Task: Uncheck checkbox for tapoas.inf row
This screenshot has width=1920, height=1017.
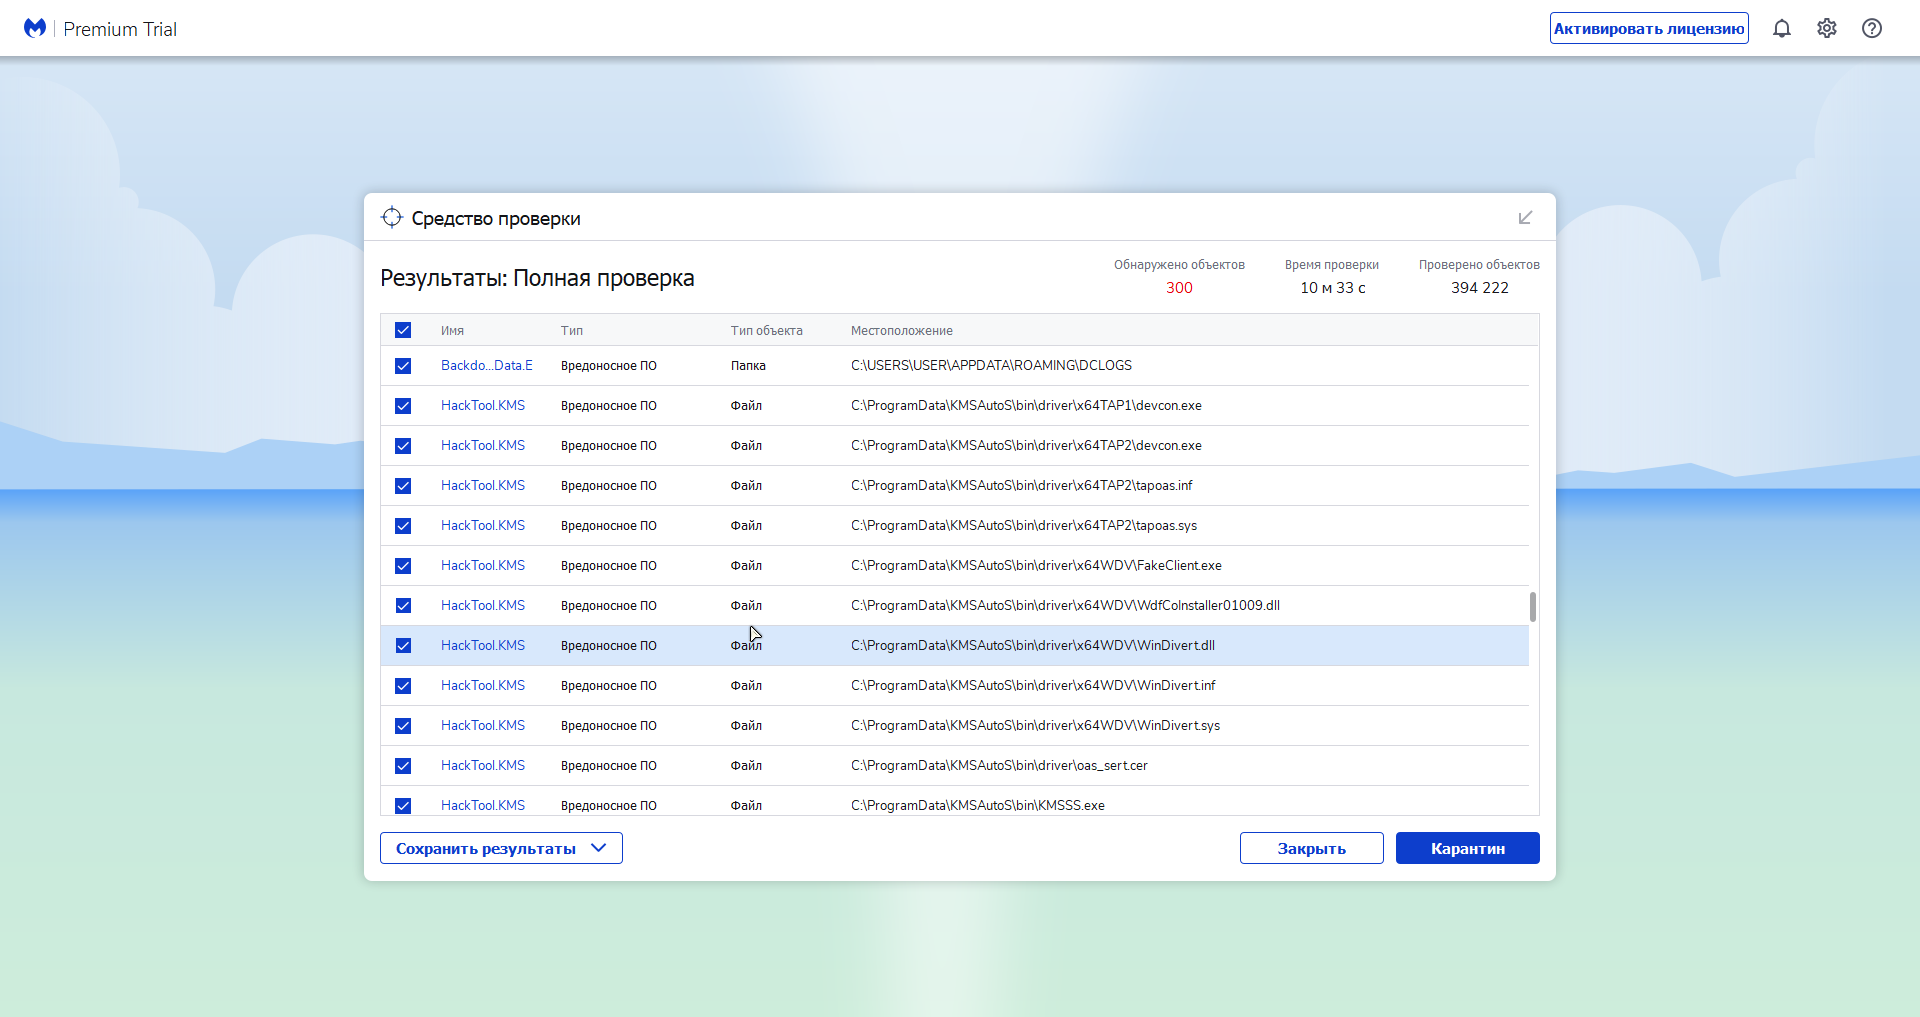Action: click(403, 486)
